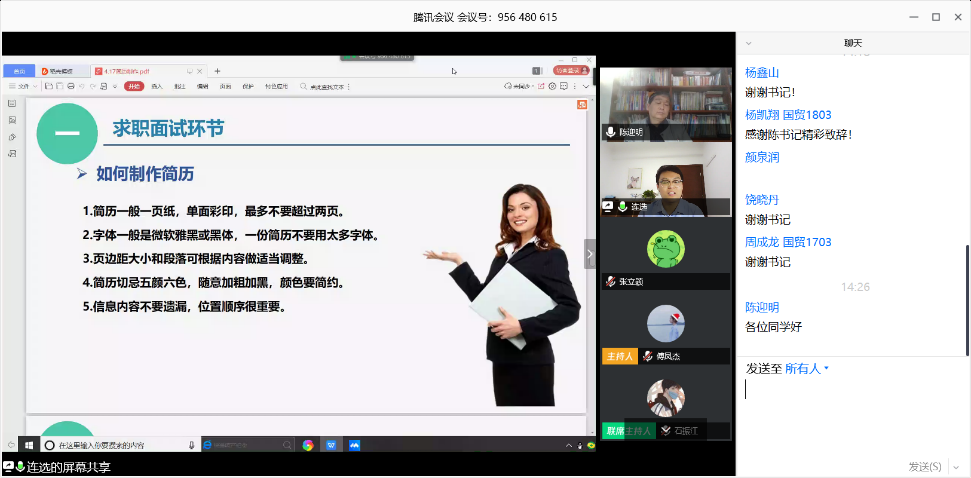Click the chat panel vertical scrollbar
Viewport: 971px width, 478px height.
click(x=965, y=300)
